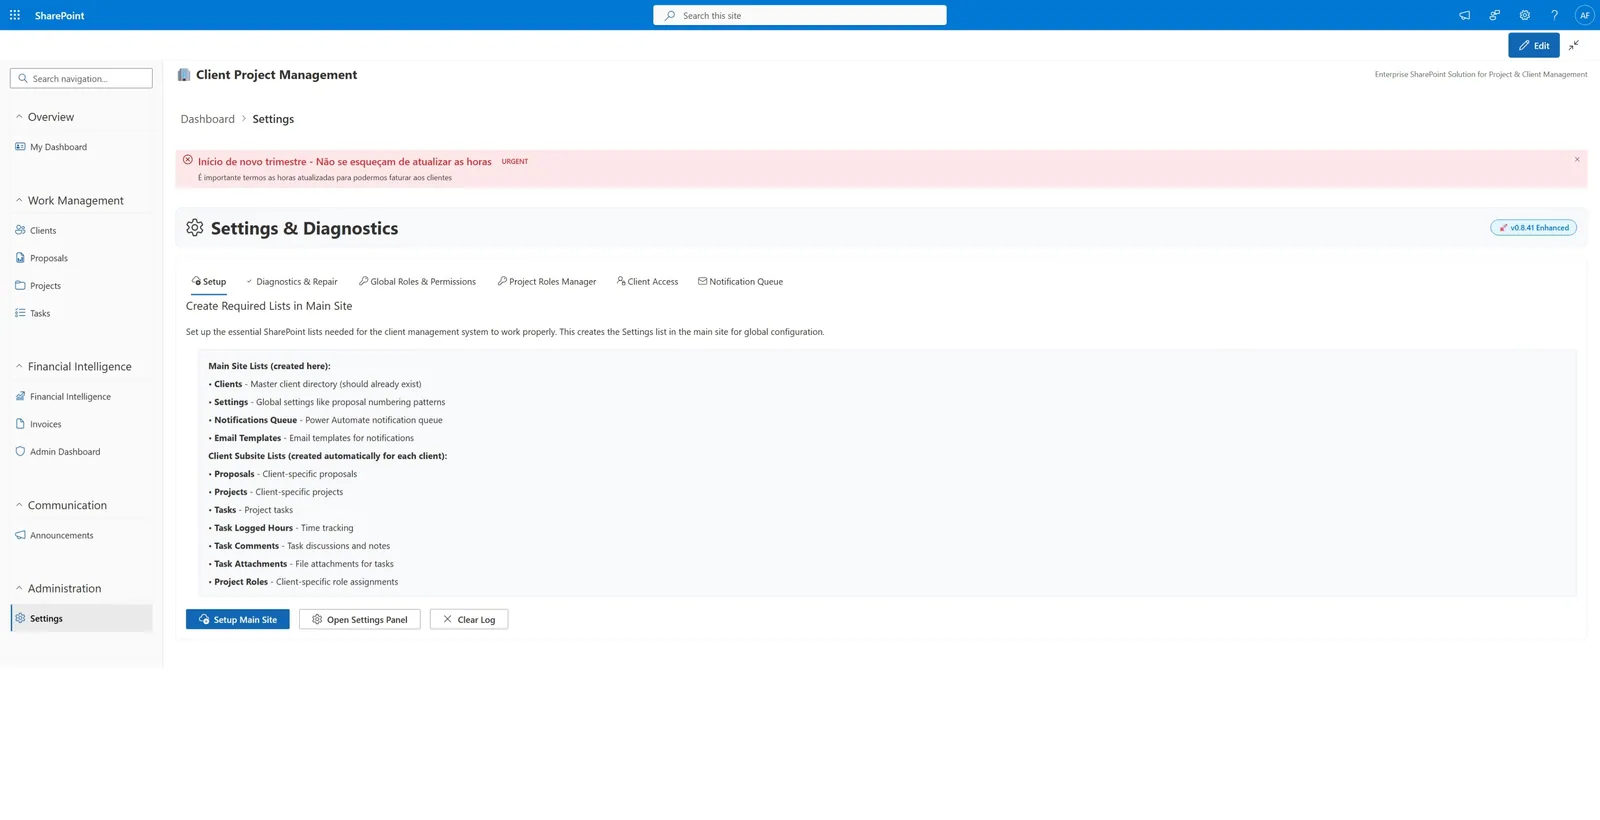
Task: Click the Invoices page icon in sidebar
Action: pos(20,424)
